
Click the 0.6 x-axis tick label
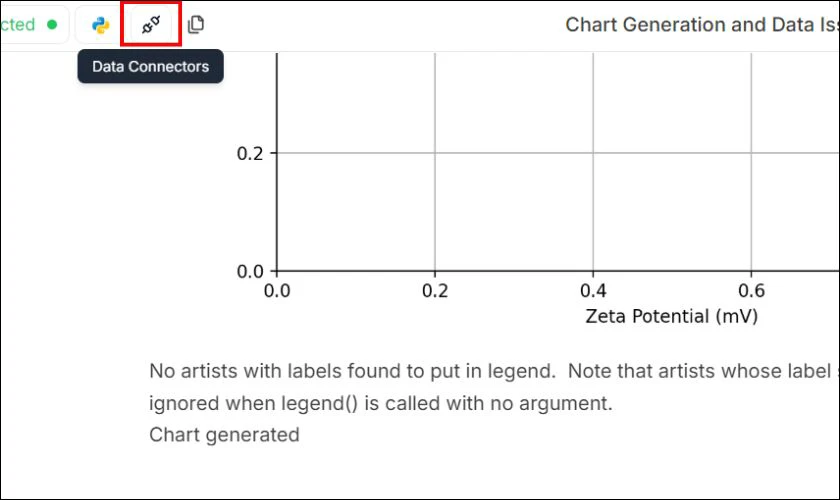[x=751, y=291]
